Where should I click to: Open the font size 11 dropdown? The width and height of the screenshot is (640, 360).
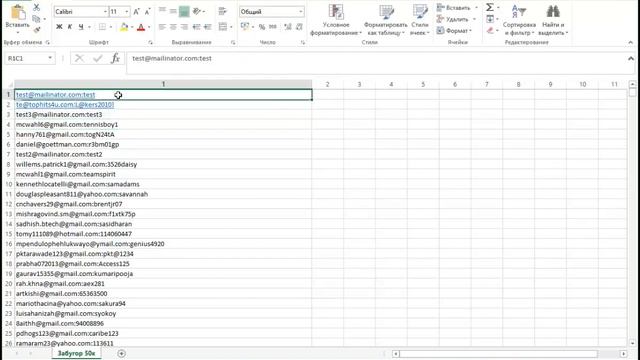(x=127, y=12)
